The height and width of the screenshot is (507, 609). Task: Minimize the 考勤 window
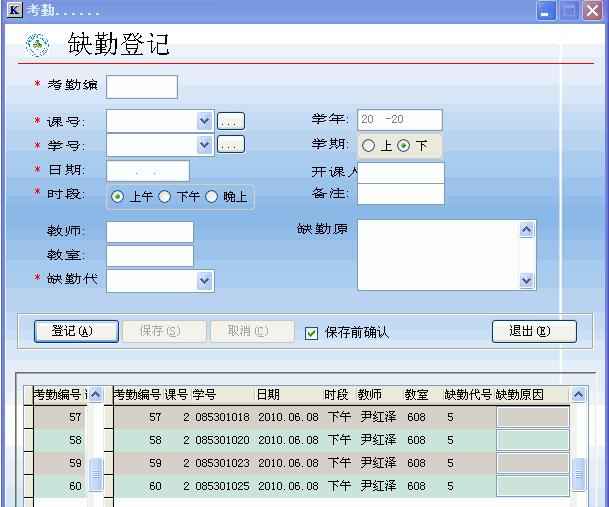point(546,11)
